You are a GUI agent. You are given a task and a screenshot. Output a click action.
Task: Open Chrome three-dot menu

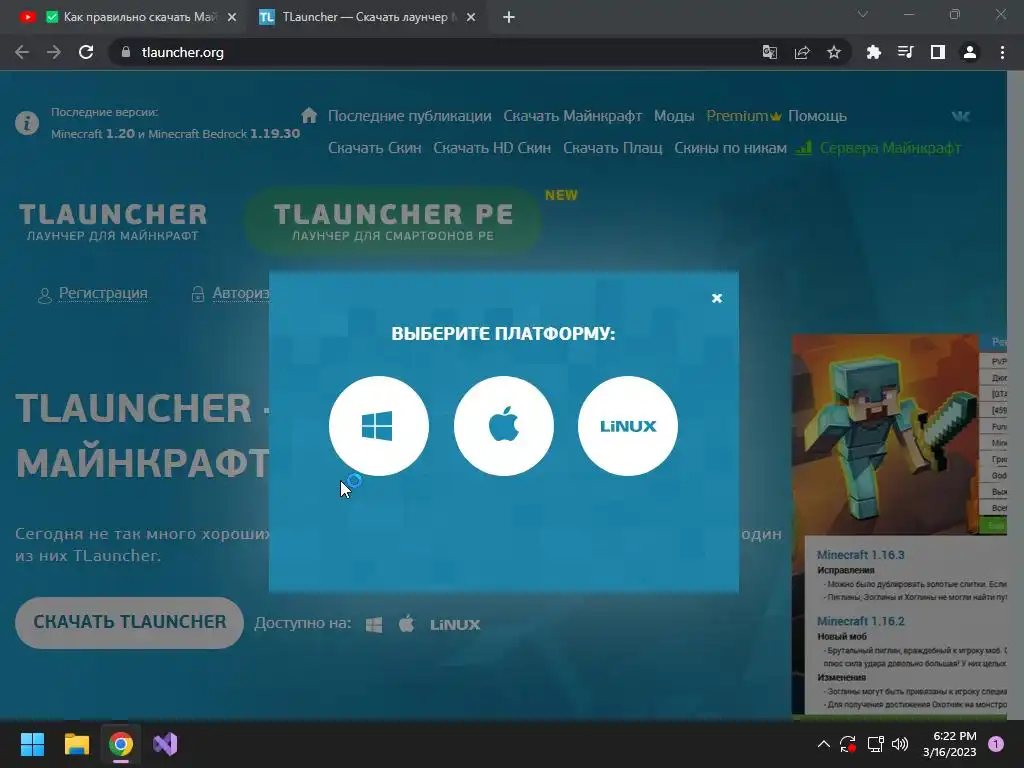[1002, 52]
